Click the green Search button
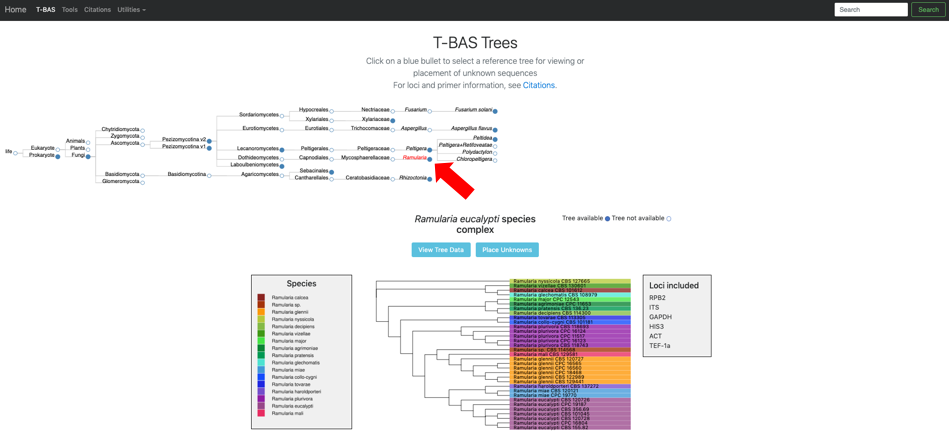The image size is (949, 435). coord(928,10)
